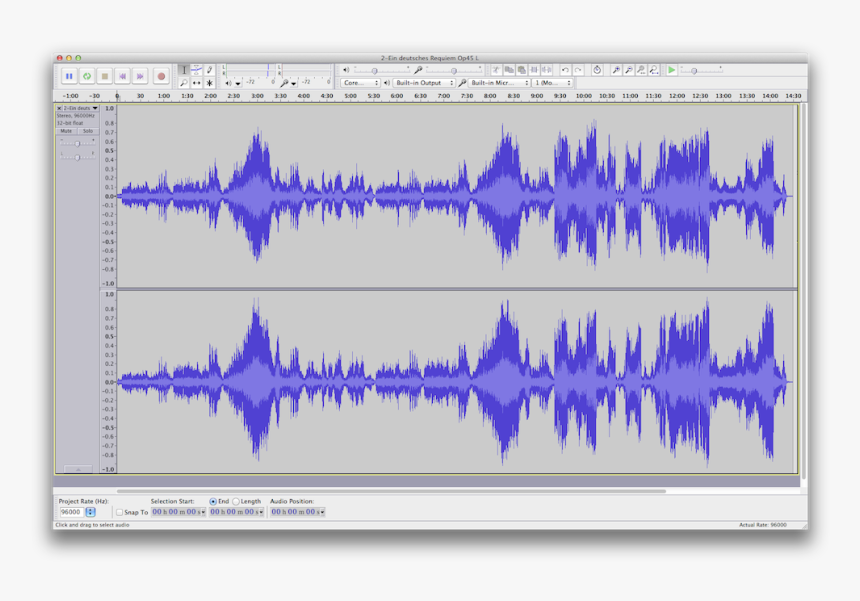Click the Redo arrow icon
Screen dimensions: 860x601
tap(578, 70)
